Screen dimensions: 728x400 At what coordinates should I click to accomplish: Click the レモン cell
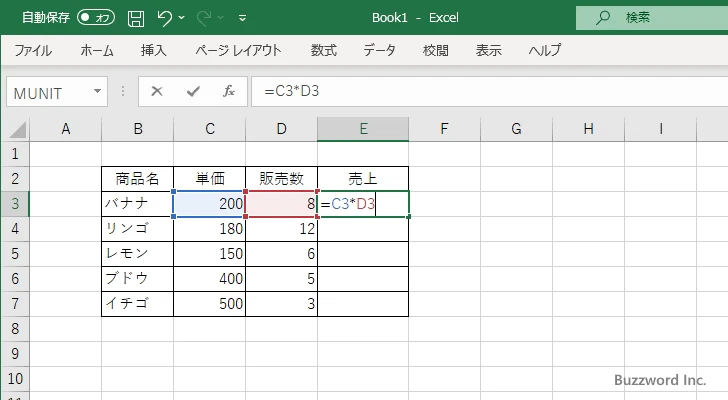[137, 254]
